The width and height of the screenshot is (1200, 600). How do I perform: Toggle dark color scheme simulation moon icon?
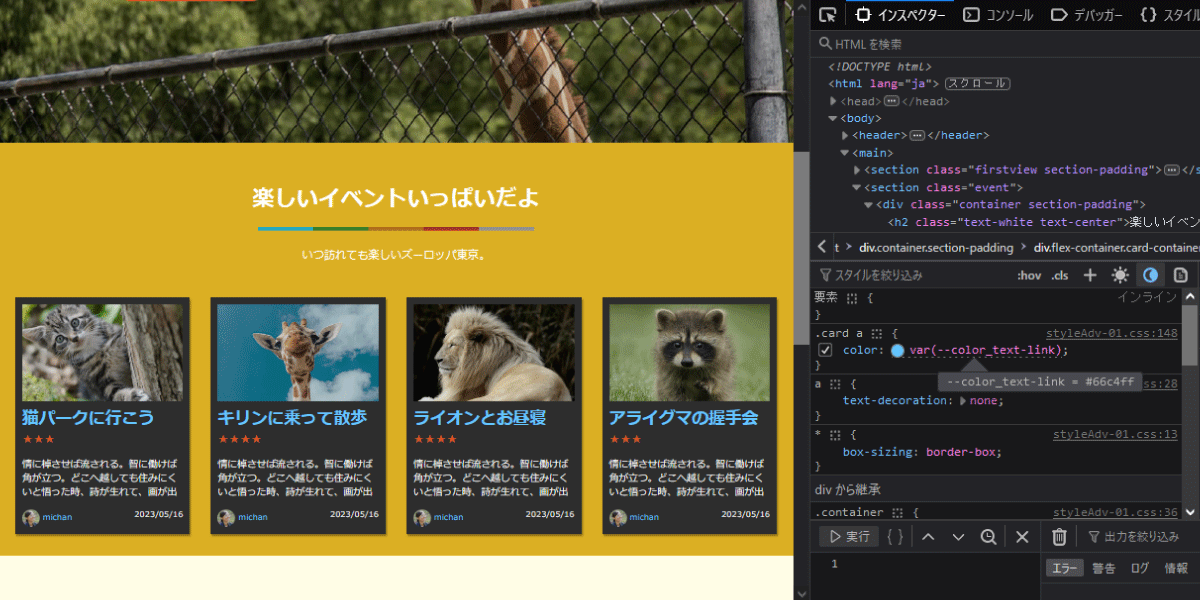point(1150,275)
